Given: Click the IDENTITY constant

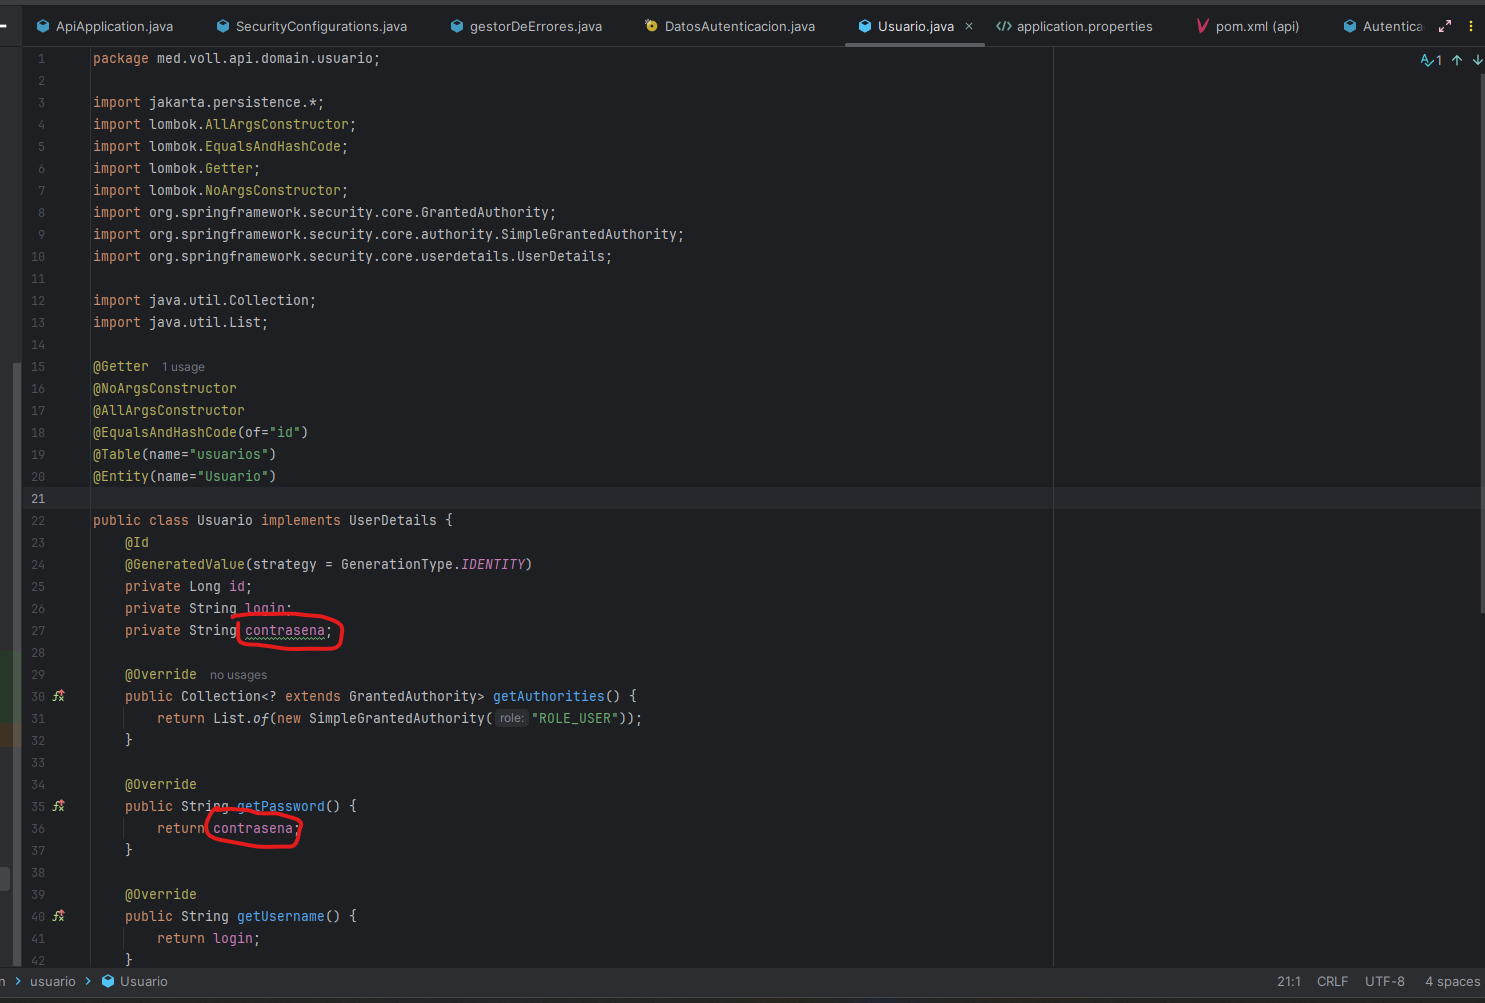Looking at the screenshot, I should pyautogui.click(x=493, y=564).
